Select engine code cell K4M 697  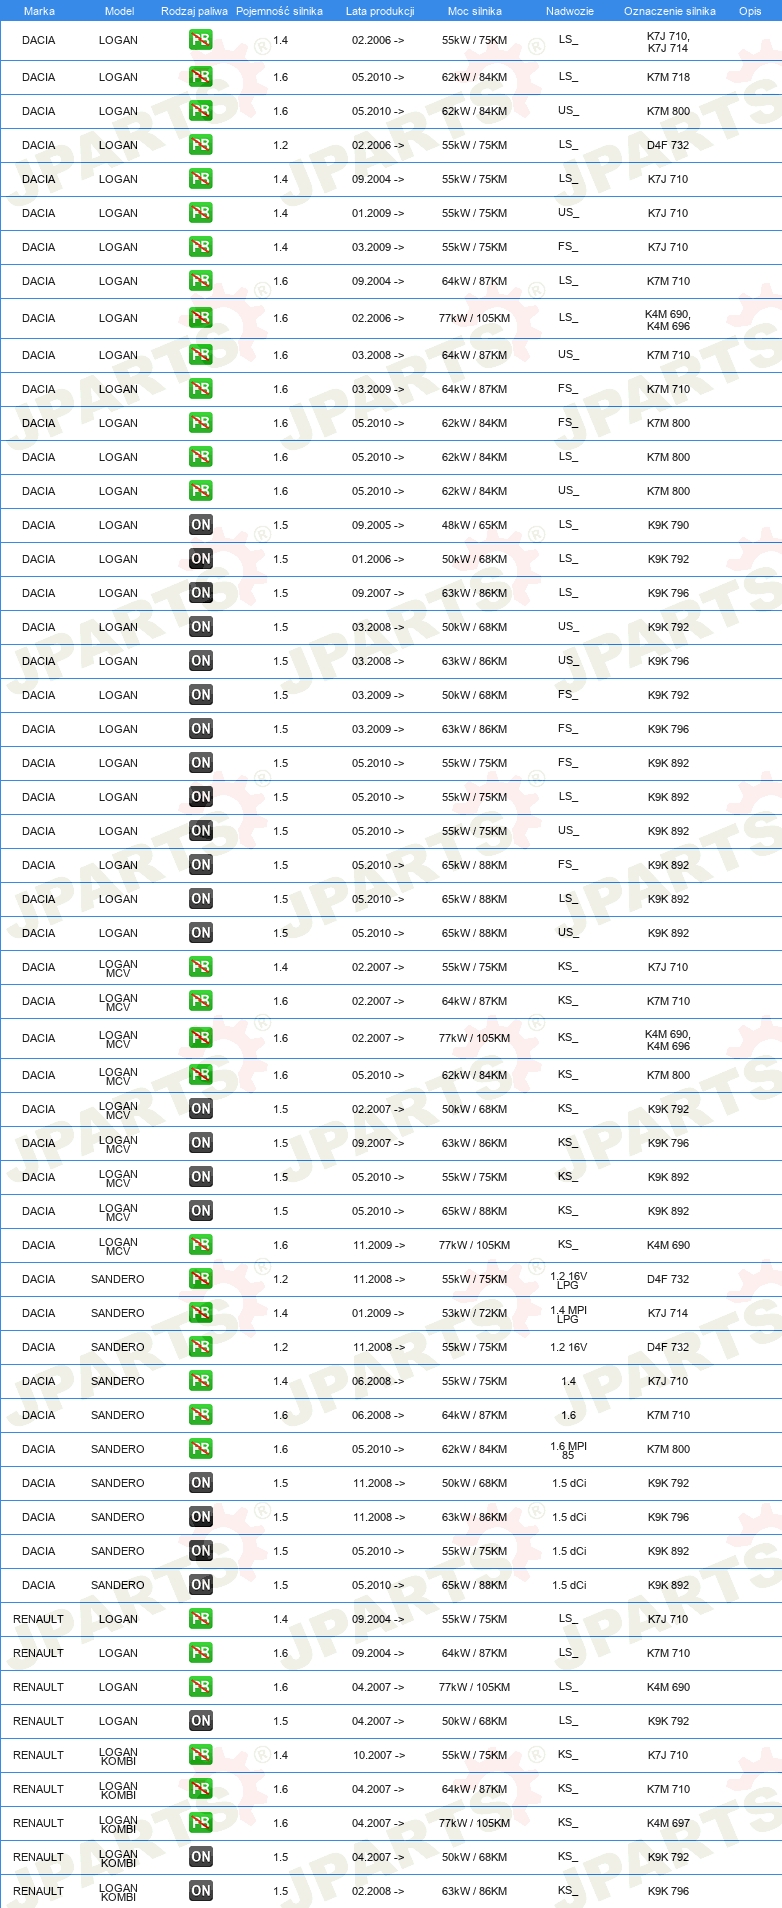(668, 1823)
